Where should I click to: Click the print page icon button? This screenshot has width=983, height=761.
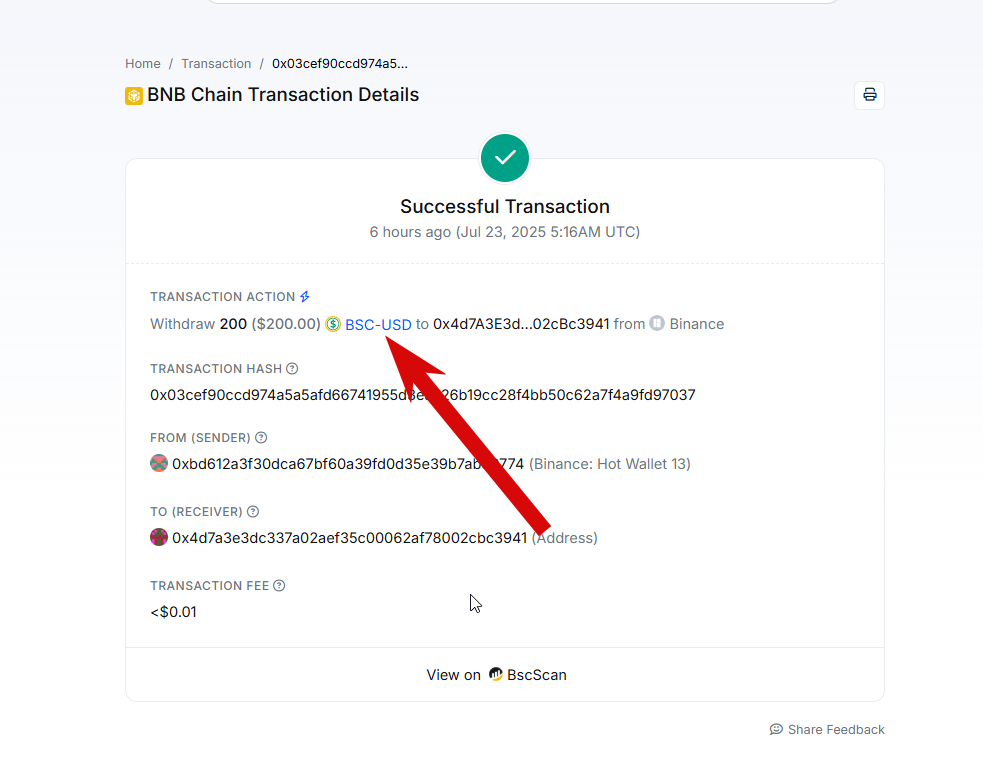(x=869, y=95)
